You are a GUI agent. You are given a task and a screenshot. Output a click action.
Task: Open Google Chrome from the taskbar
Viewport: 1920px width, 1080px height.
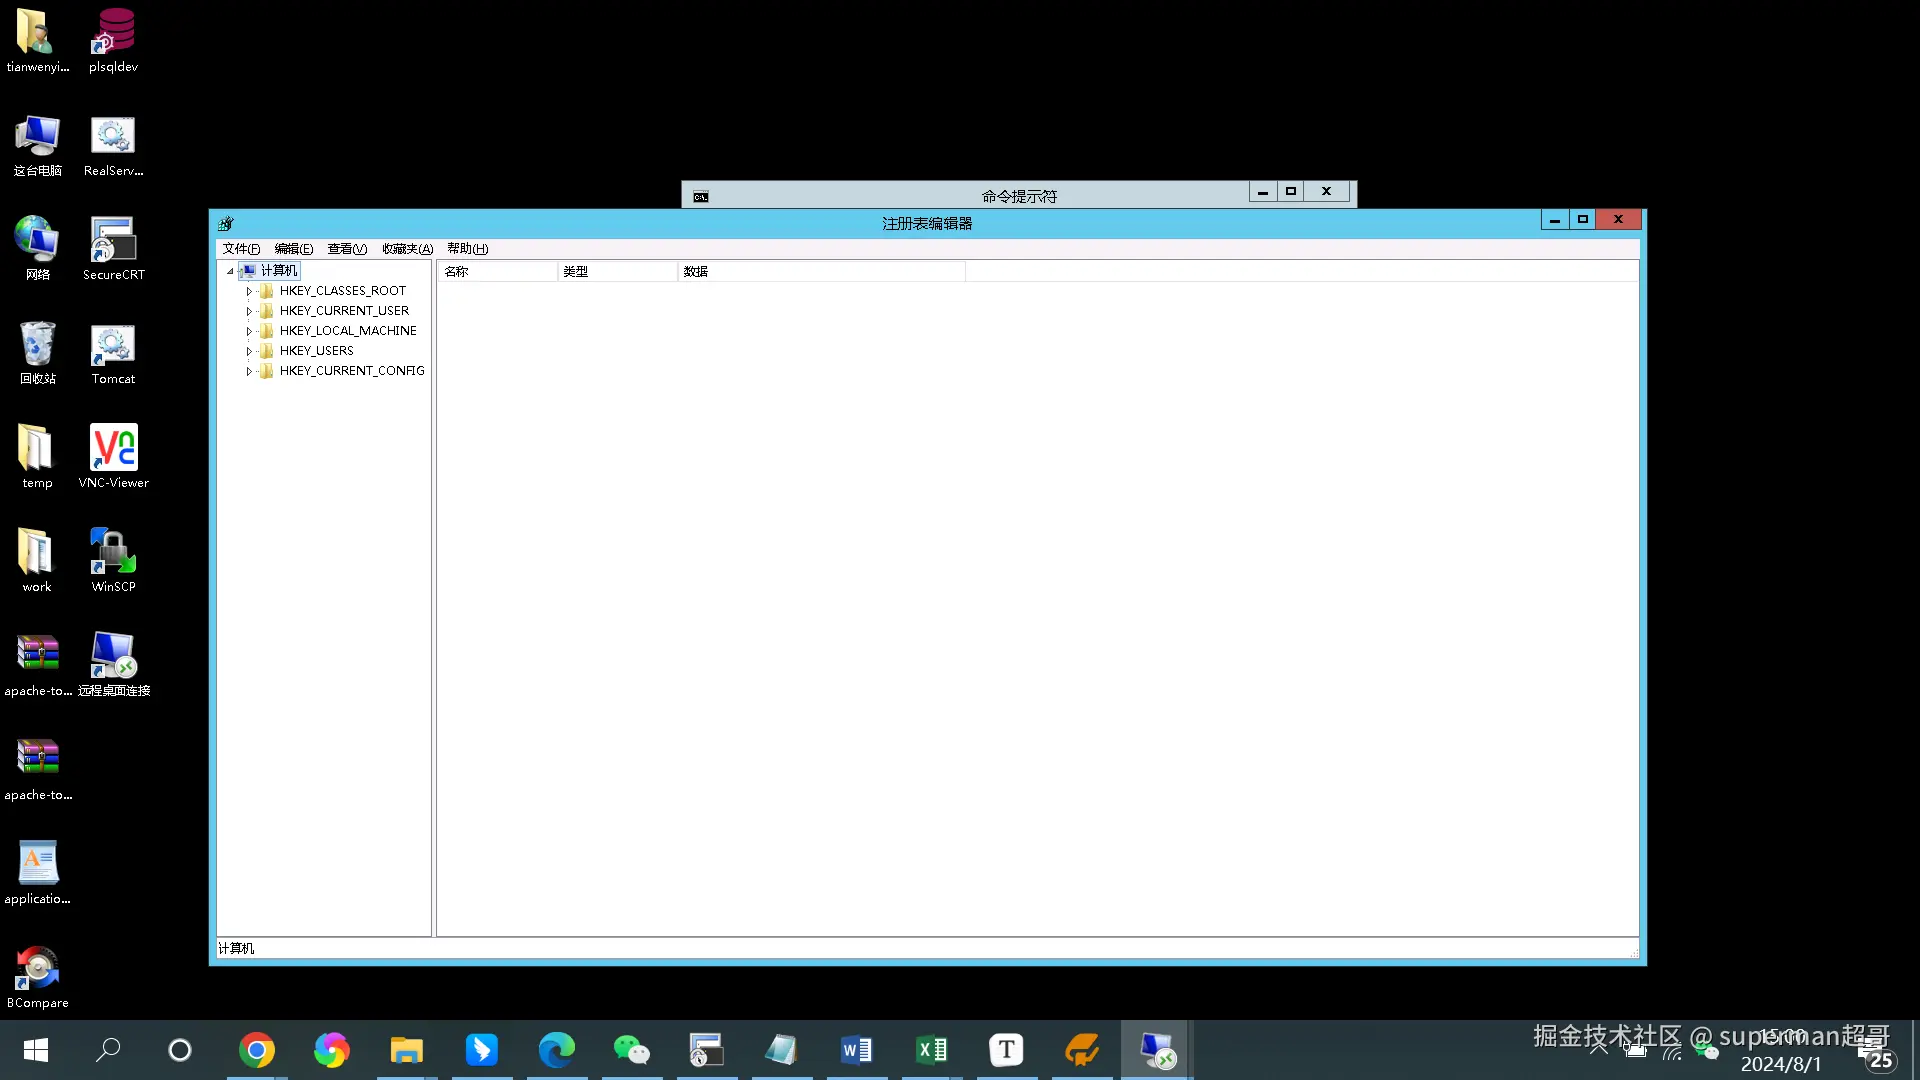pyautogui.click(x=257, y=1050)
